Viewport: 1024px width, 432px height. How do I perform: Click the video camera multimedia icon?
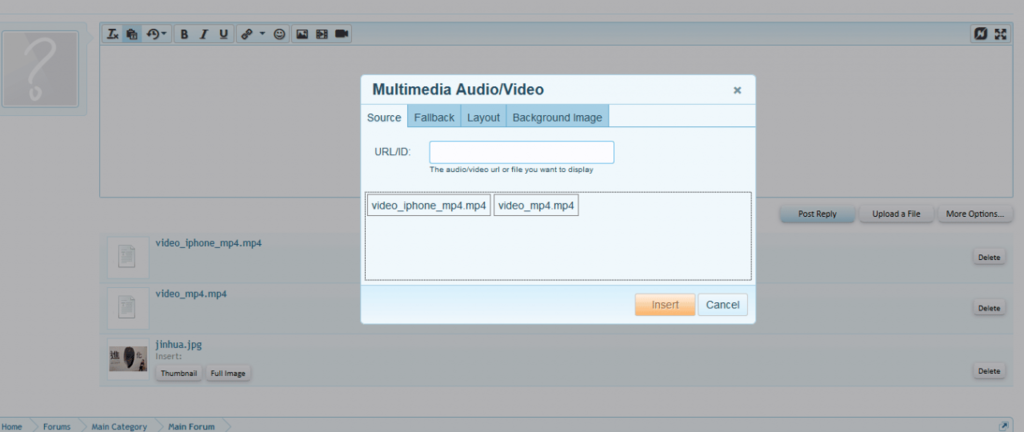[342, 34]
